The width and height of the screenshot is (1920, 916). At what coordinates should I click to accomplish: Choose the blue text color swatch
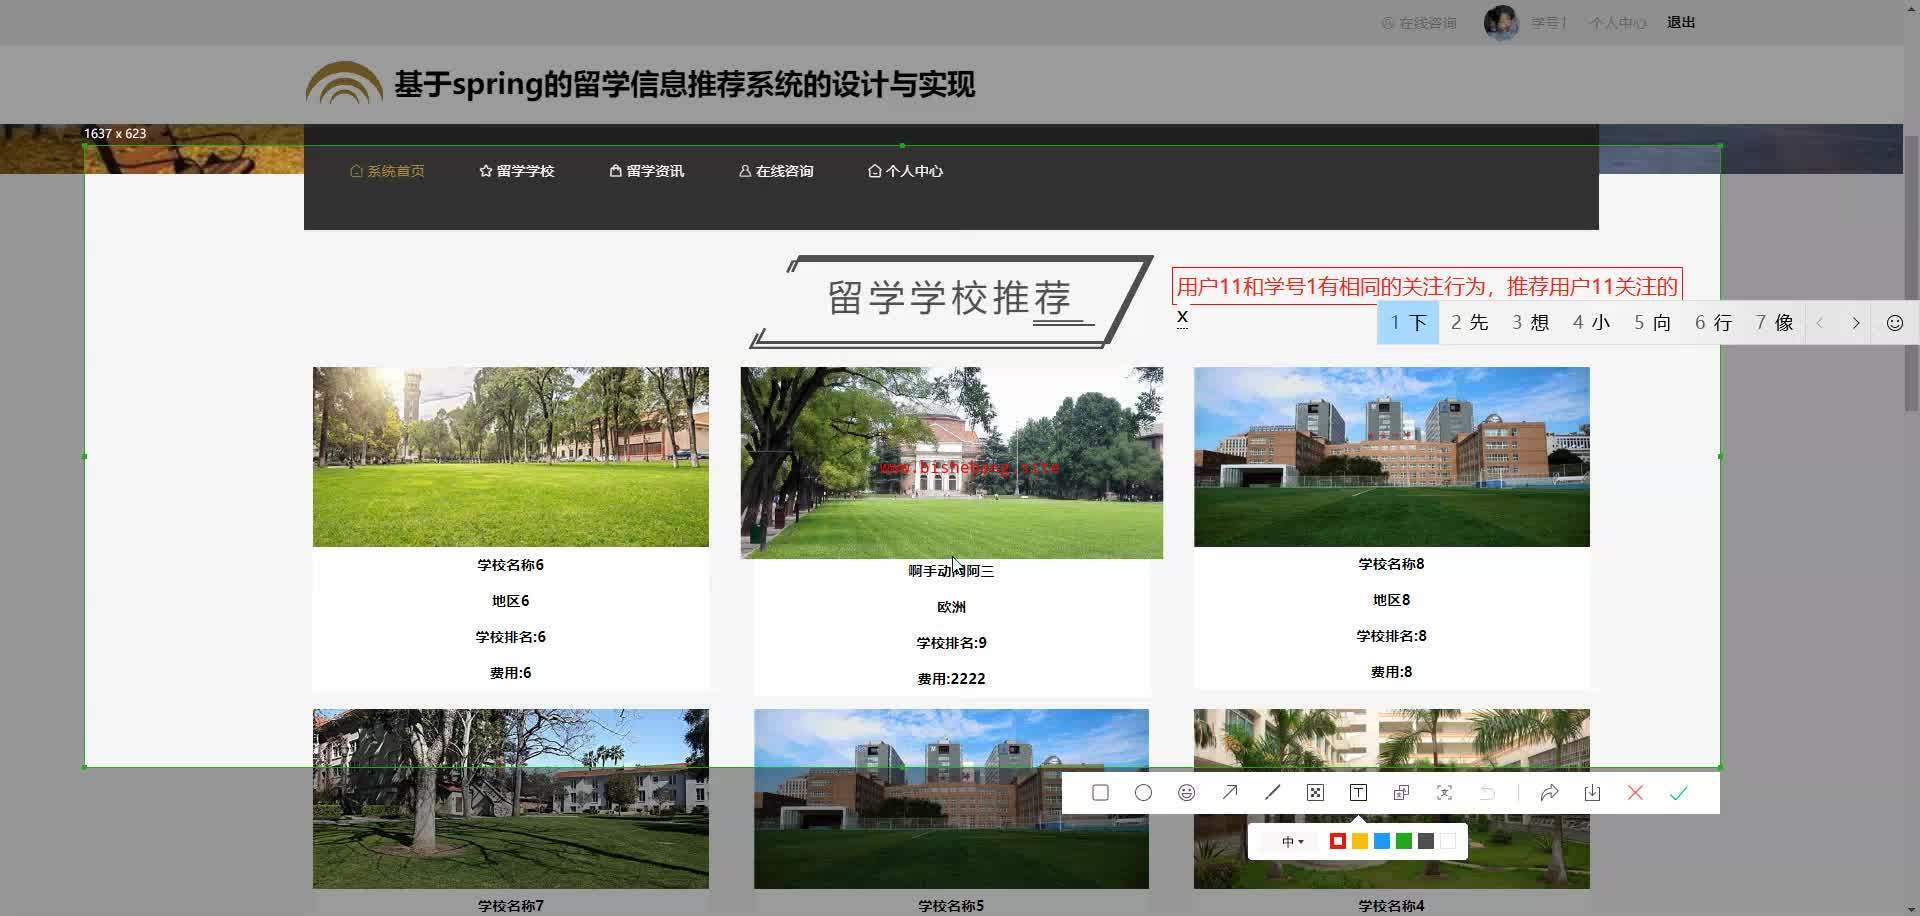coord(1382,842)
